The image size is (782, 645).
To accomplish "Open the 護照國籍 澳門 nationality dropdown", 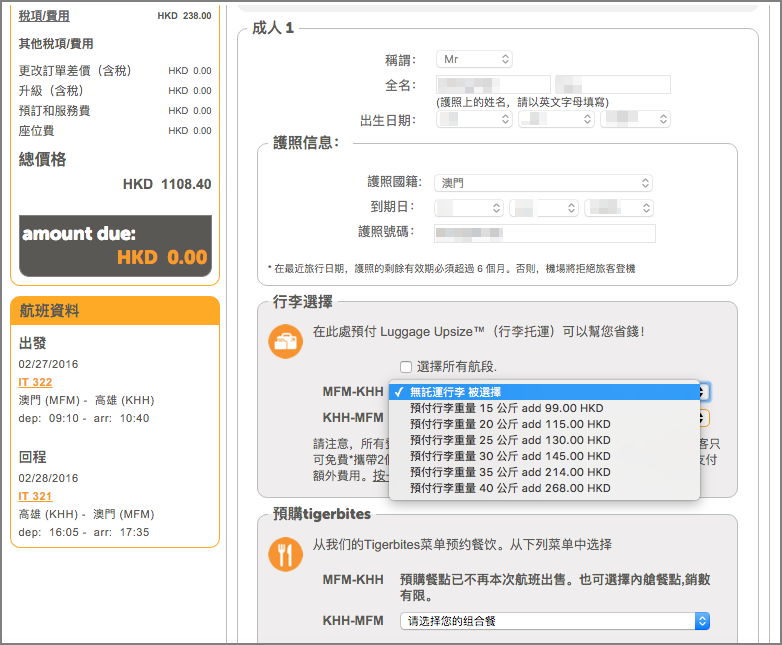I will click(544, 183).
